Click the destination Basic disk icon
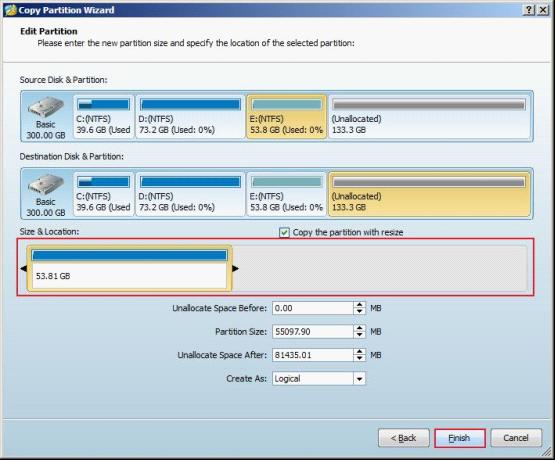 46,185
